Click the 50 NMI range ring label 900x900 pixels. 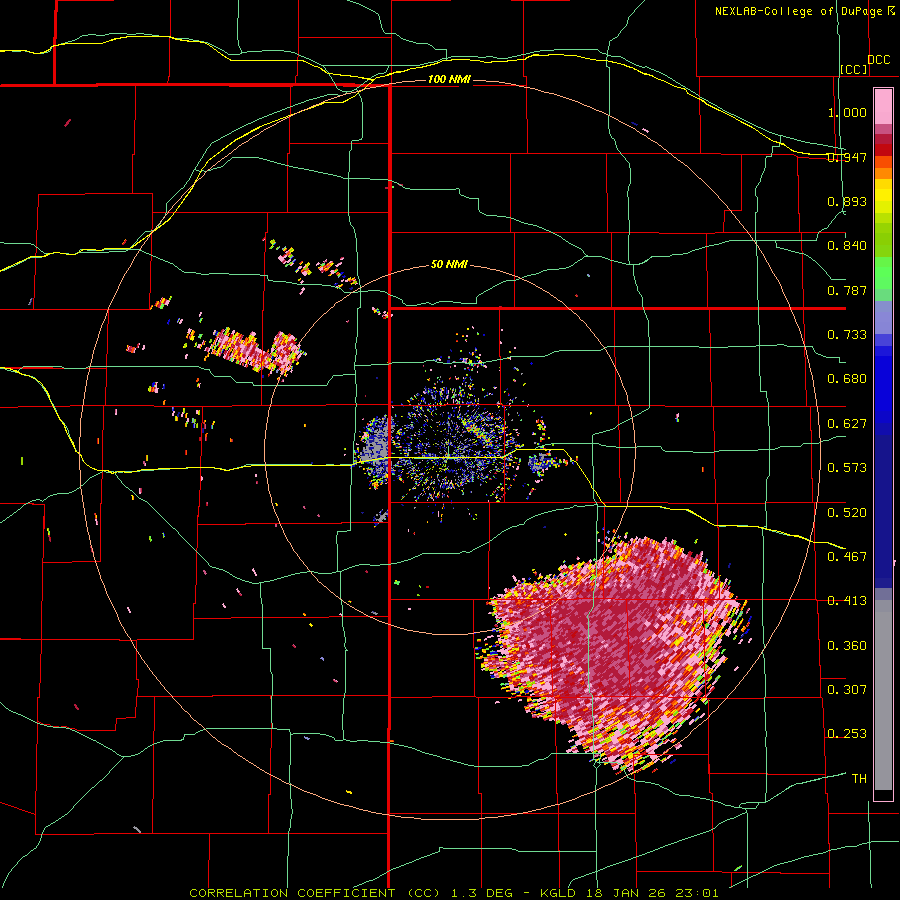[x=449, y=264]
